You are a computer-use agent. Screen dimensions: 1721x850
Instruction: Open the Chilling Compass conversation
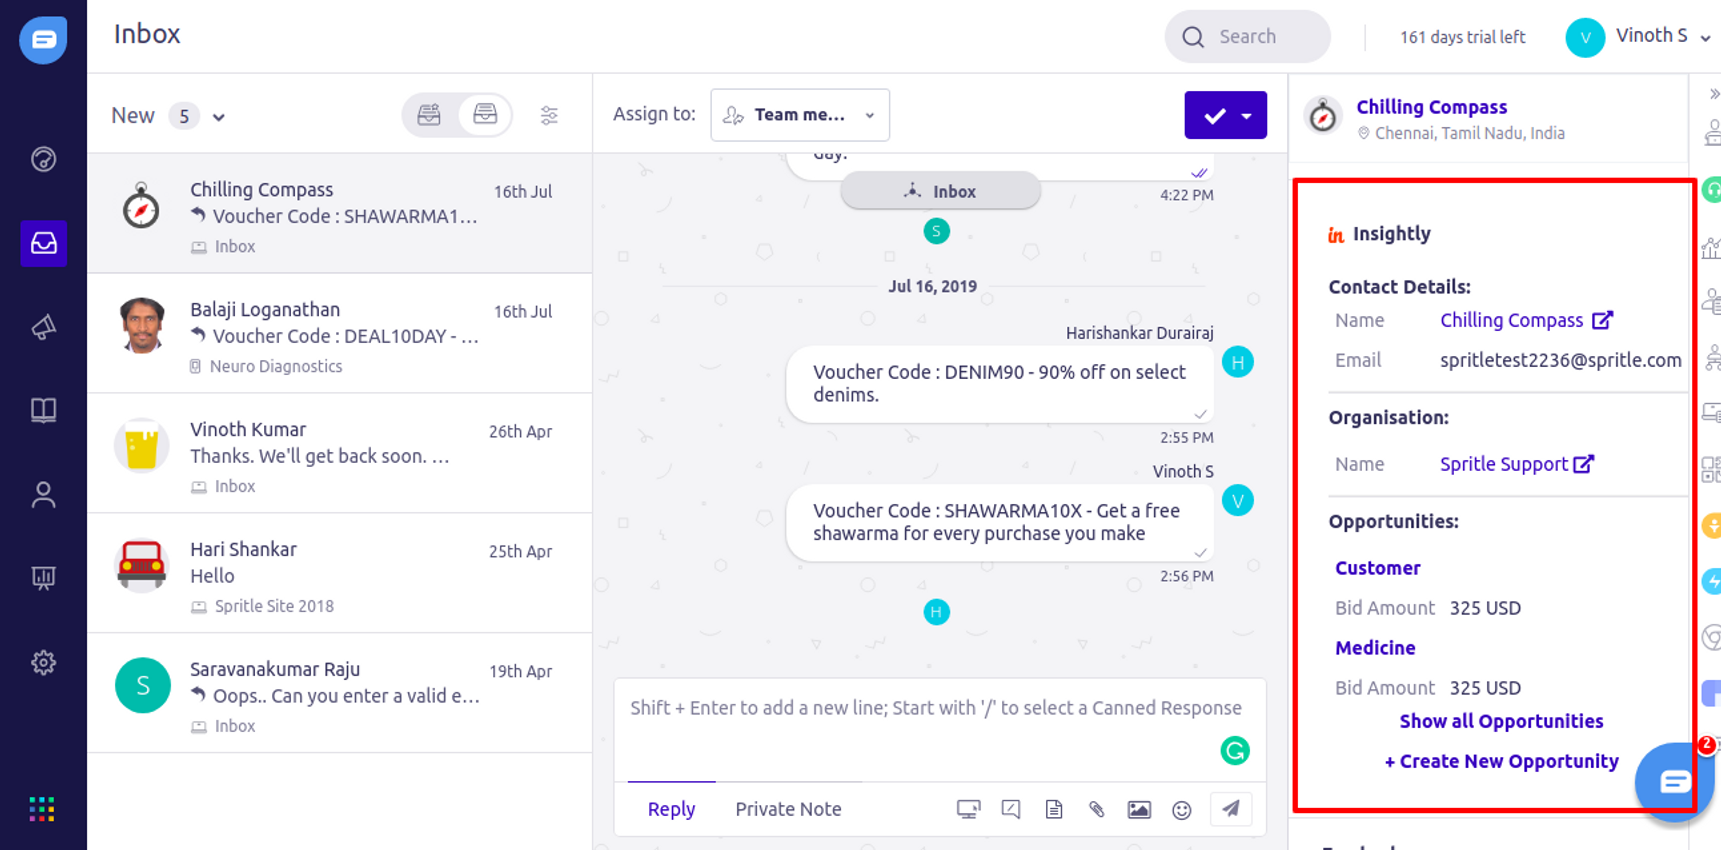click(340, 214)
